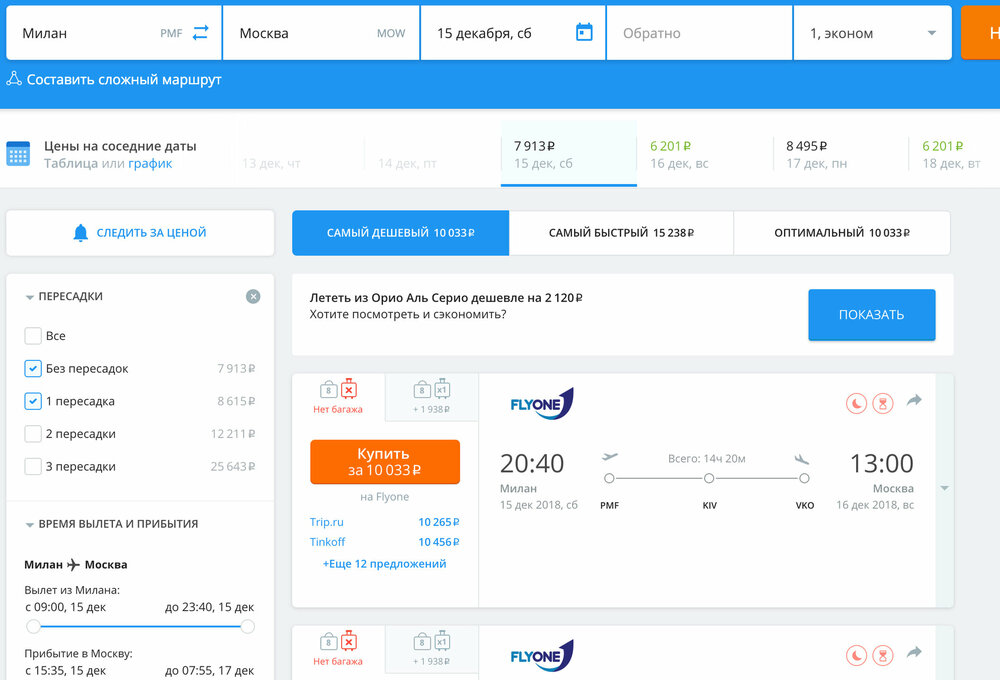Uncheck the 1 пересадка checkbox

pos(33,401)
